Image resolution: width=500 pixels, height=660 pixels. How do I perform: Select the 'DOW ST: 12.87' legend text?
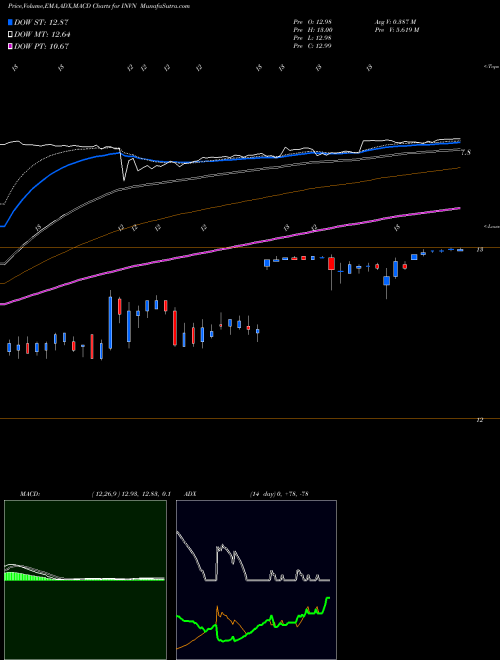coord(41,22)
